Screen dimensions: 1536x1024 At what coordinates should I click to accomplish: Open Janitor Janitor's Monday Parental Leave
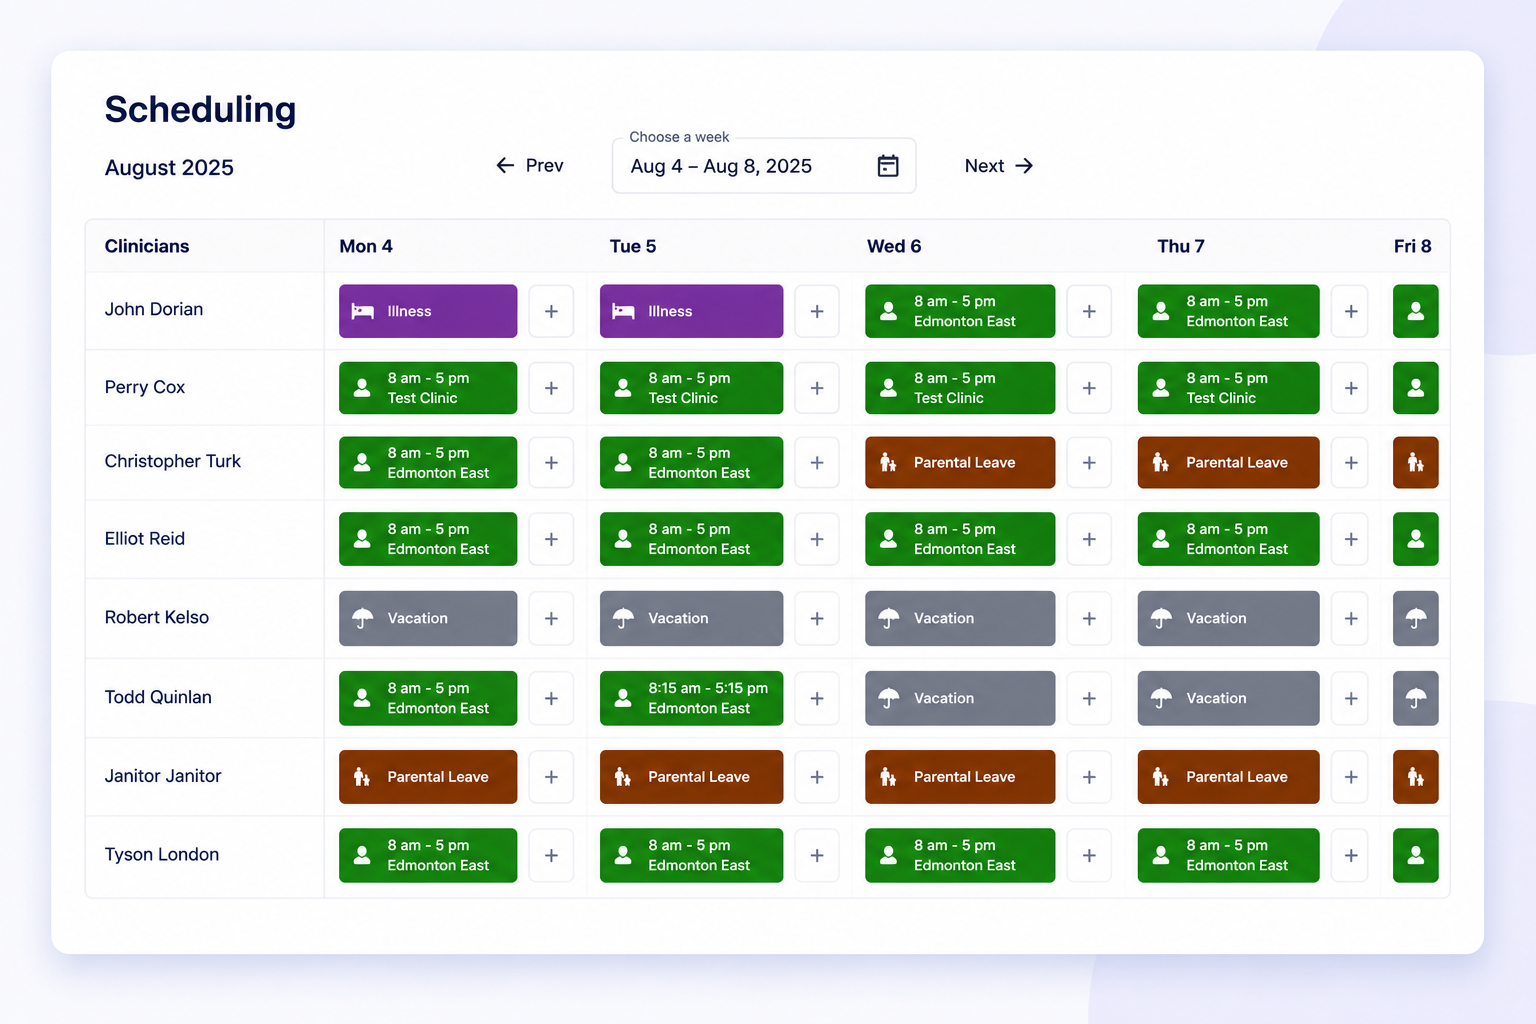click(428, 777)
